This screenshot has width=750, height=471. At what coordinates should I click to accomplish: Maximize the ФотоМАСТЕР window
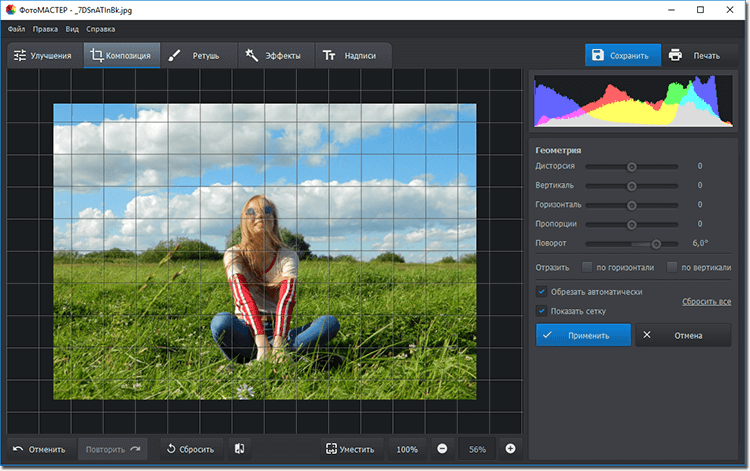(700, 10)
